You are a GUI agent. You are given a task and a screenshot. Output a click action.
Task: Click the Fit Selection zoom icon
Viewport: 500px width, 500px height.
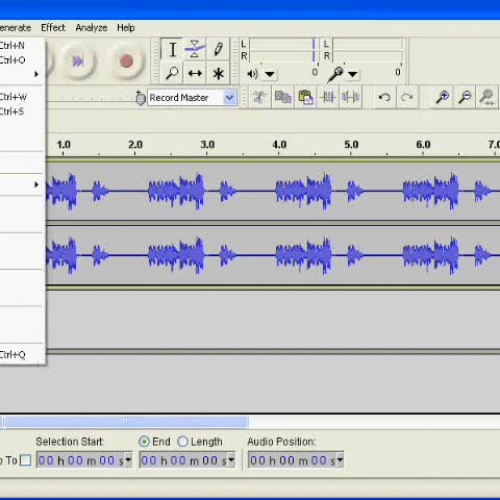487,97
